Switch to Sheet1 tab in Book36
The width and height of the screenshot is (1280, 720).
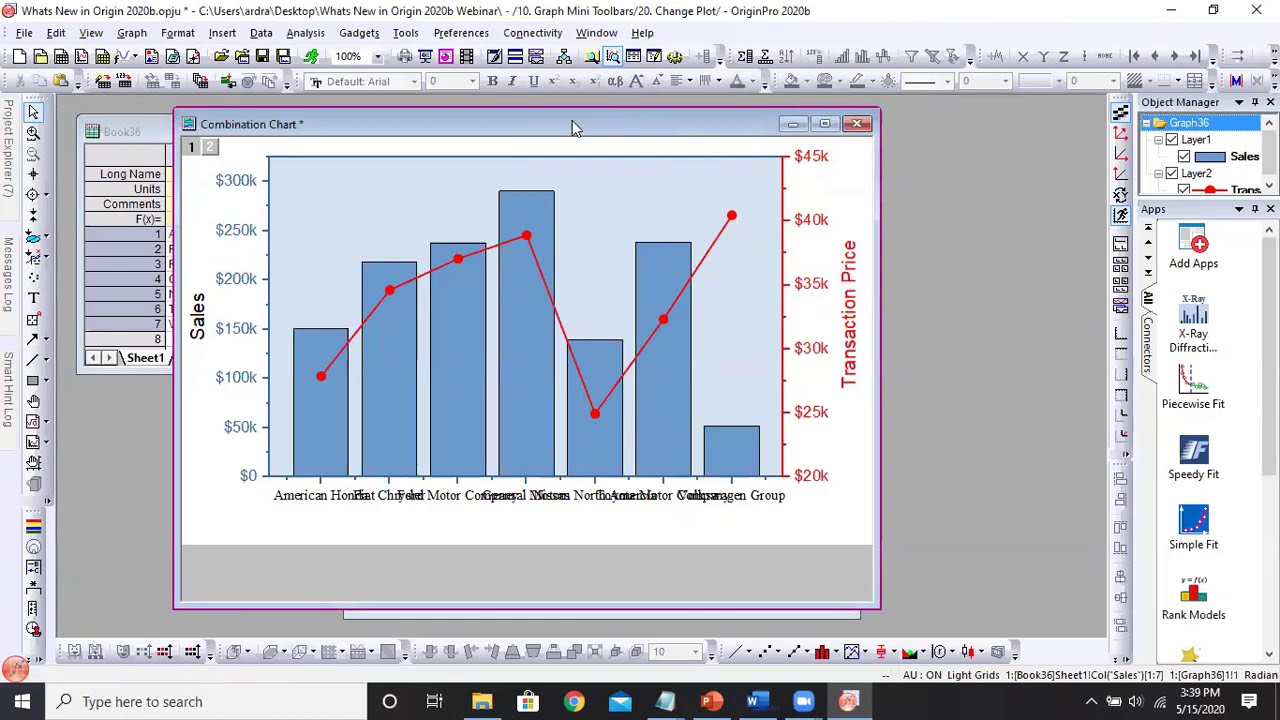click(145, 358)
